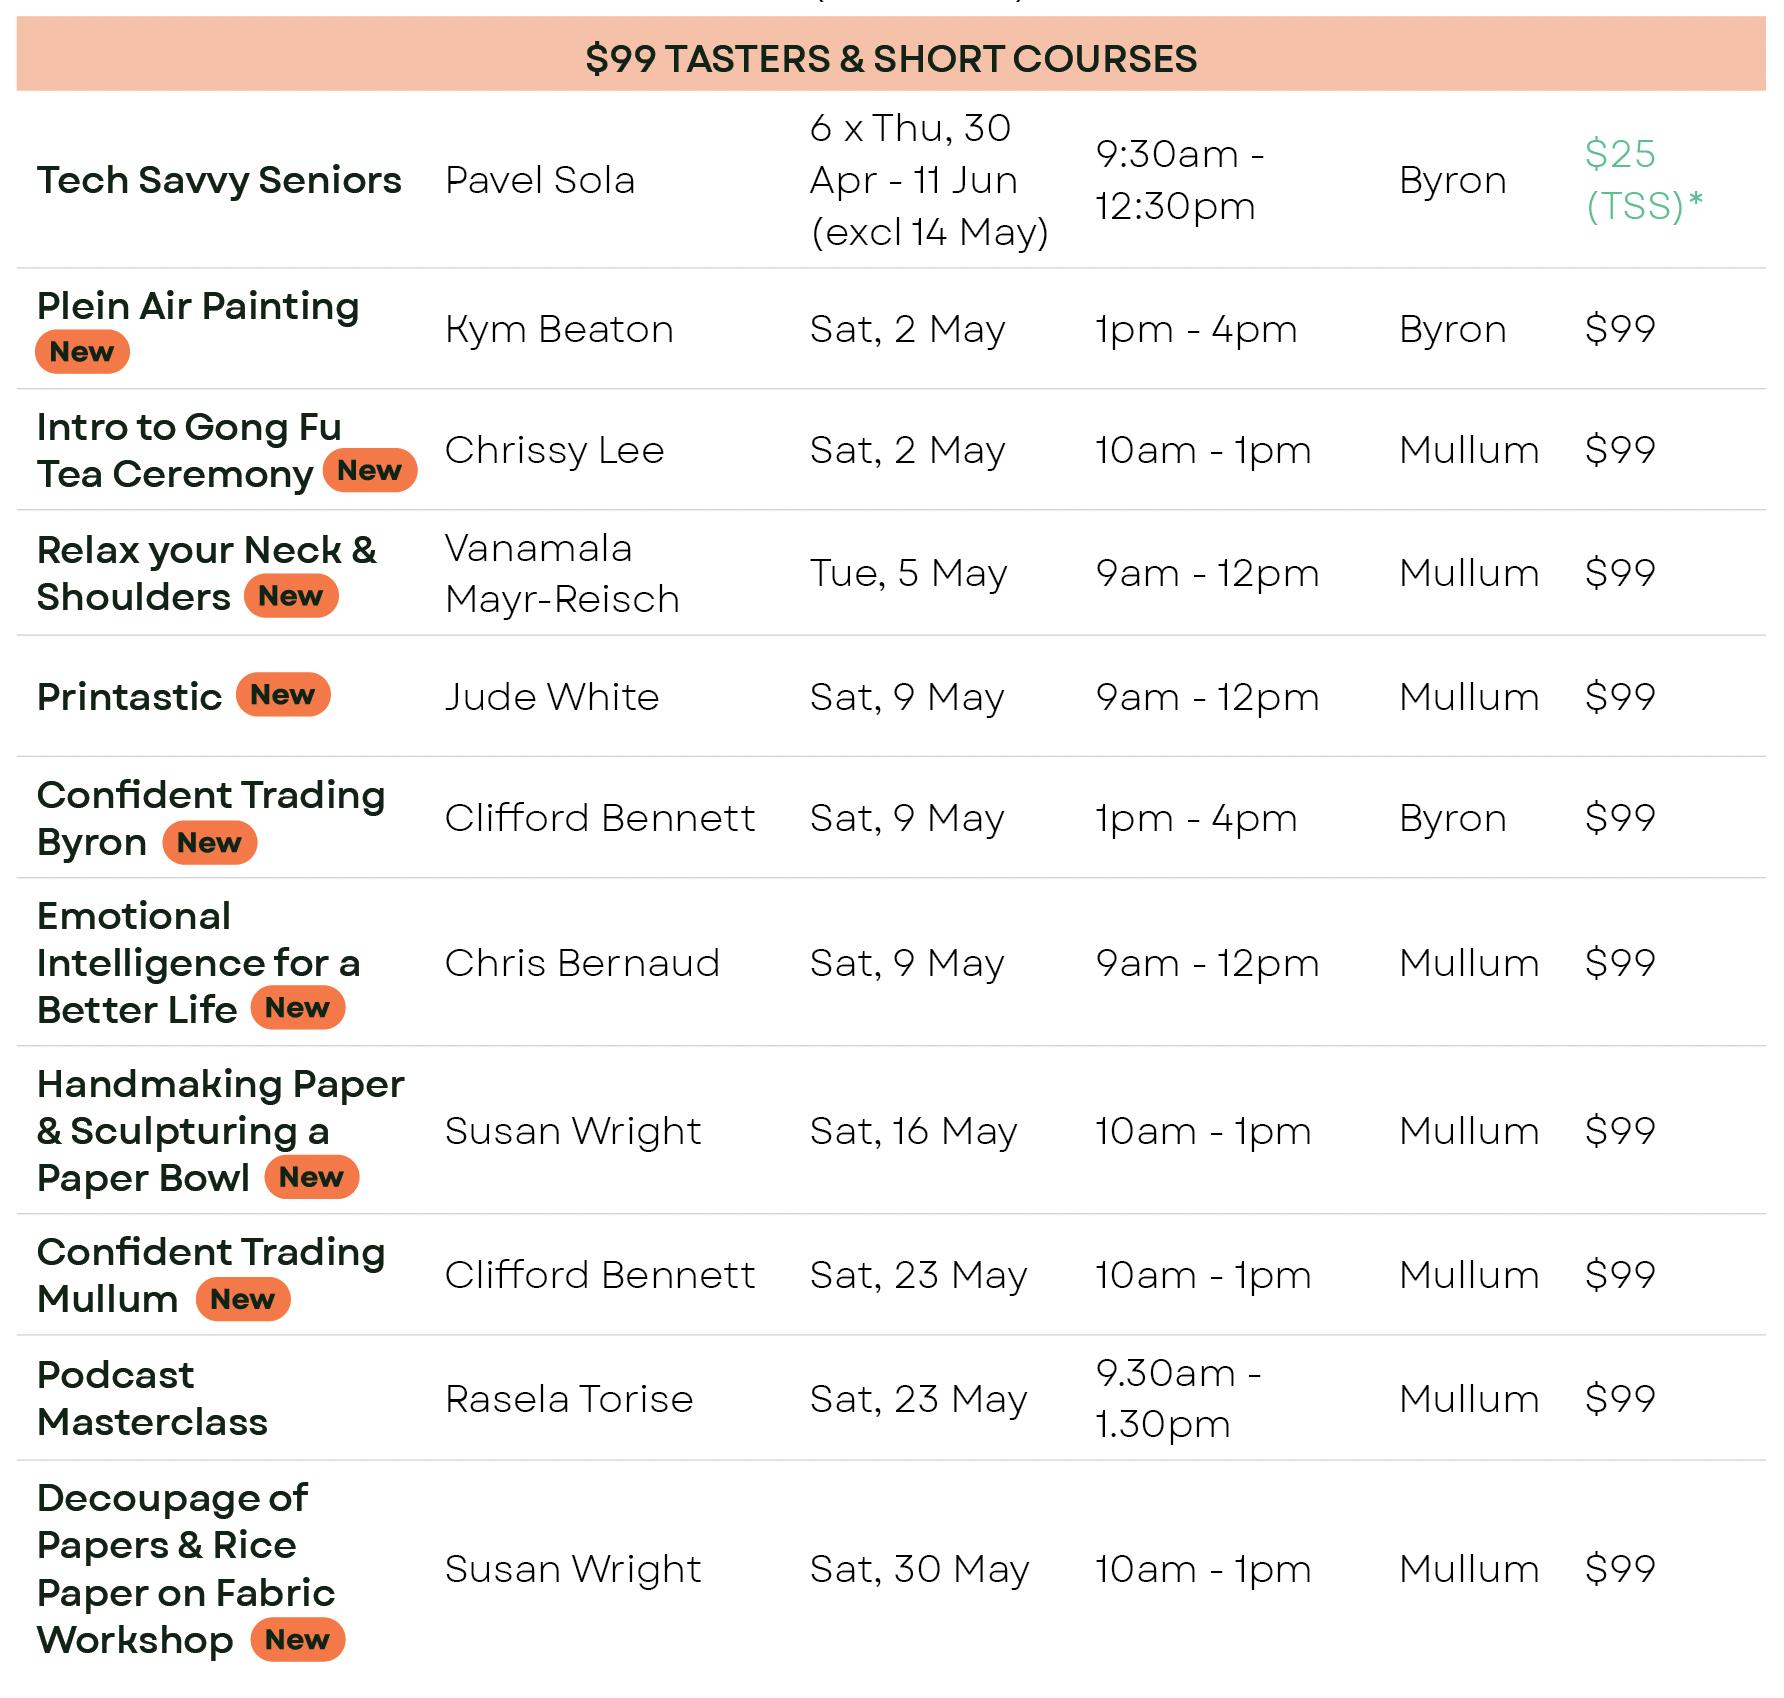Click New badge beside Relax your Neck & Shoulders
This screenshot has height=1698, width=1784.
point(291,596)
